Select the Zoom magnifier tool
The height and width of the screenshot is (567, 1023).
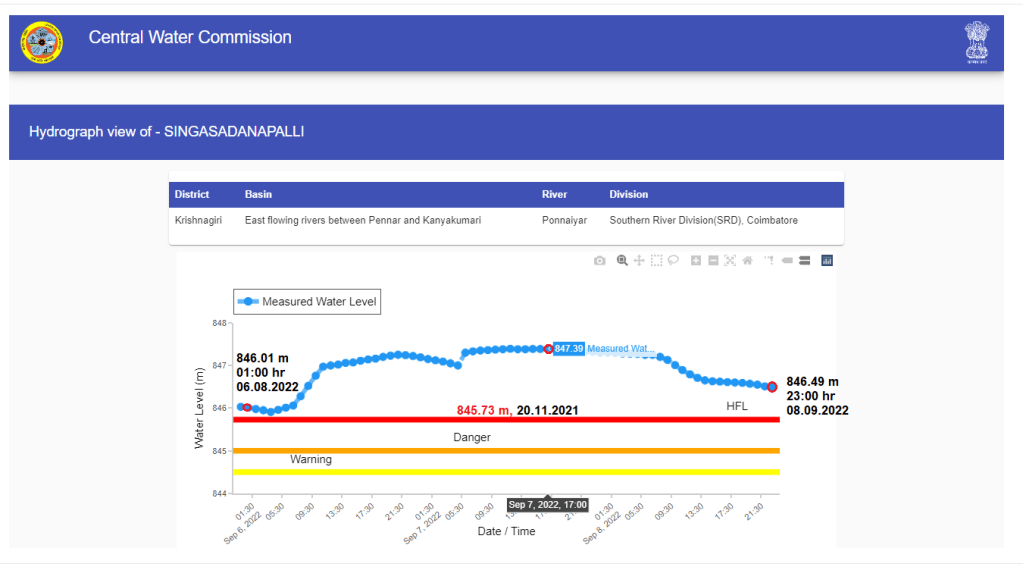tap(622, 261)
